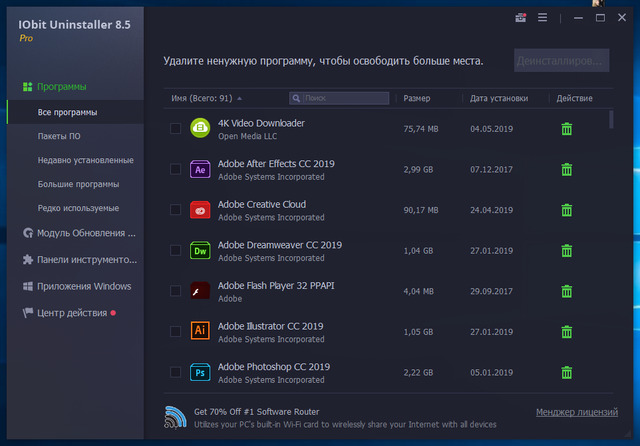Open Приложения Windows section

[x=76, y=286]
